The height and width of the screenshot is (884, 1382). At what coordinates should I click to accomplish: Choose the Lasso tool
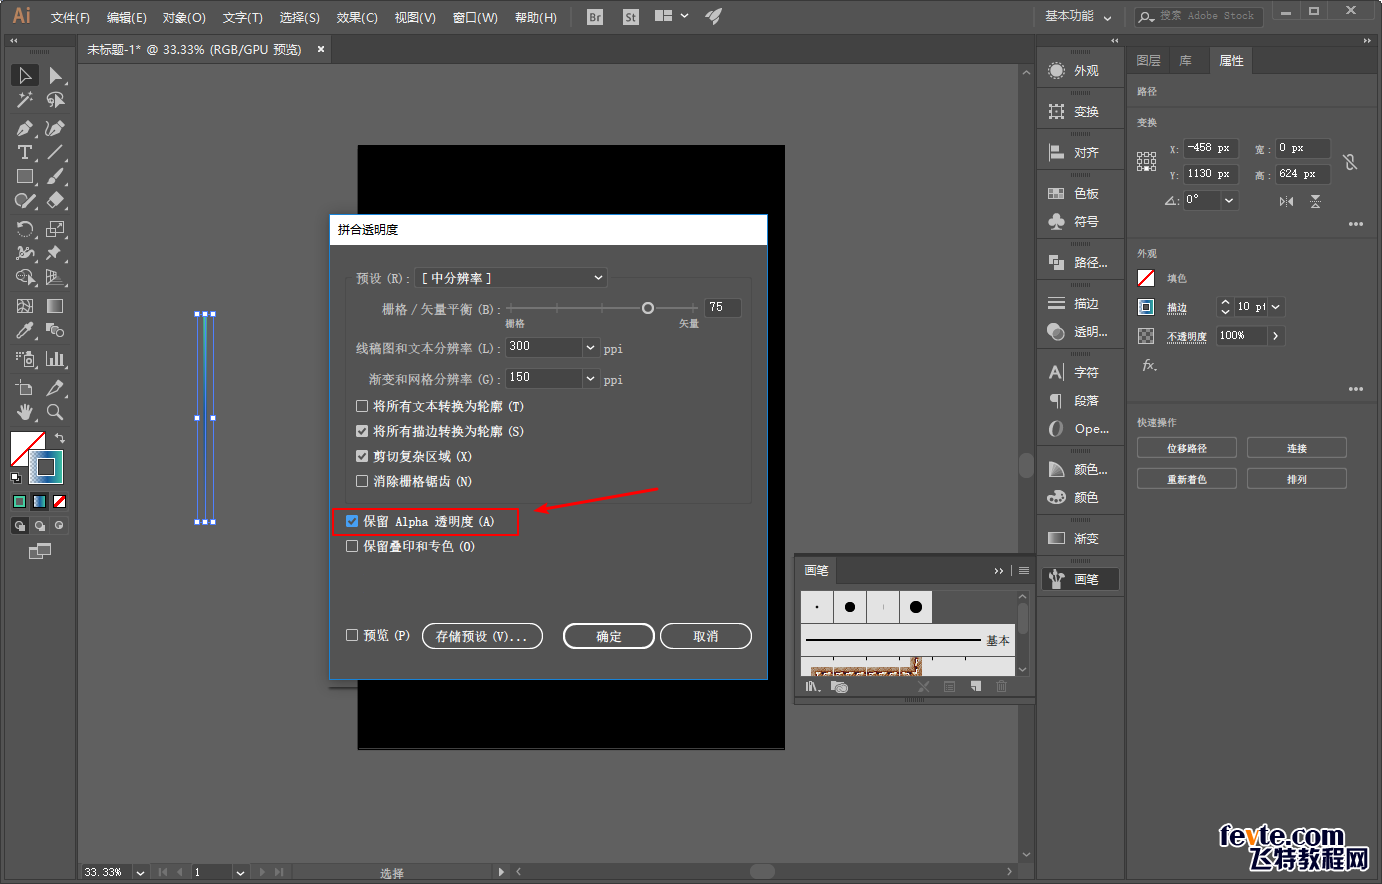pos(56,100)
